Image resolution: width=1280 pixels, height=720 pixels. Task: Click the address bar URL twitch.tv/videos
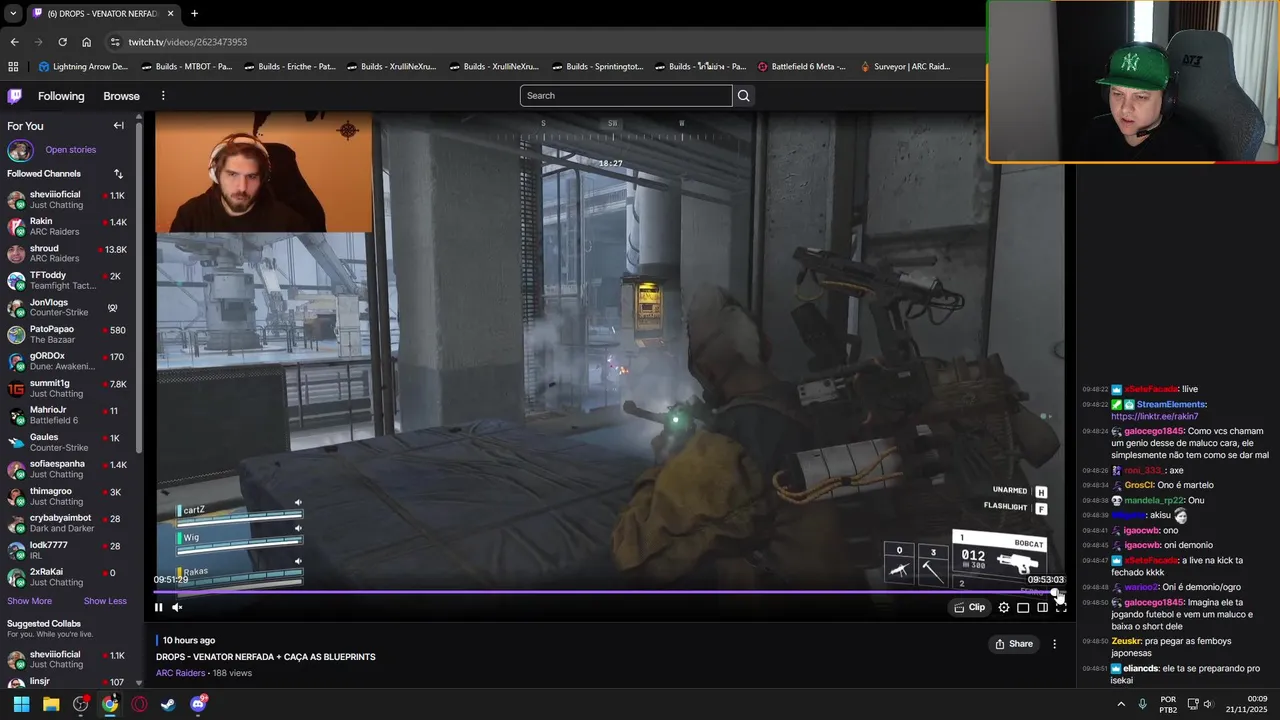click(x=188, y=42)
